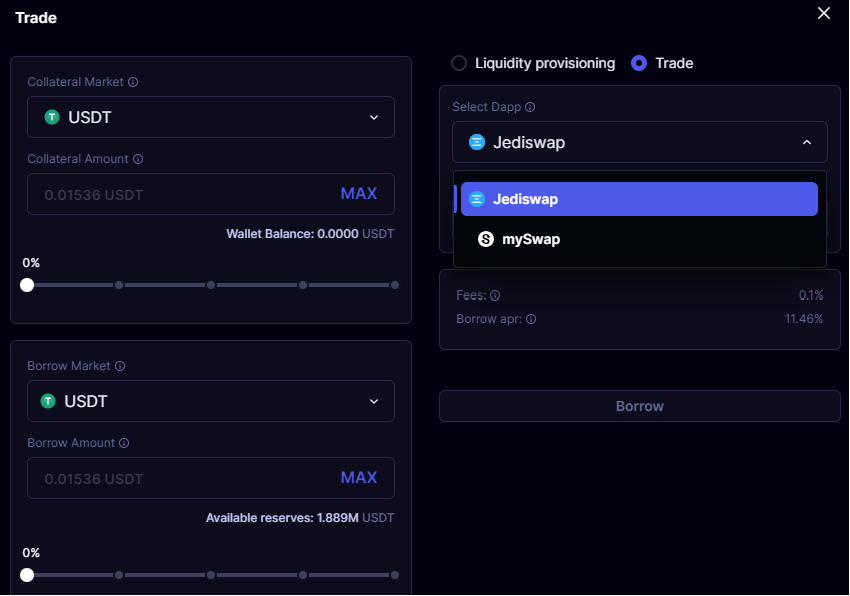Image resolution: width=850 pixels, height=596 pixels.
Task: Click the Collateral Amount input field
Action: point(211,194)
